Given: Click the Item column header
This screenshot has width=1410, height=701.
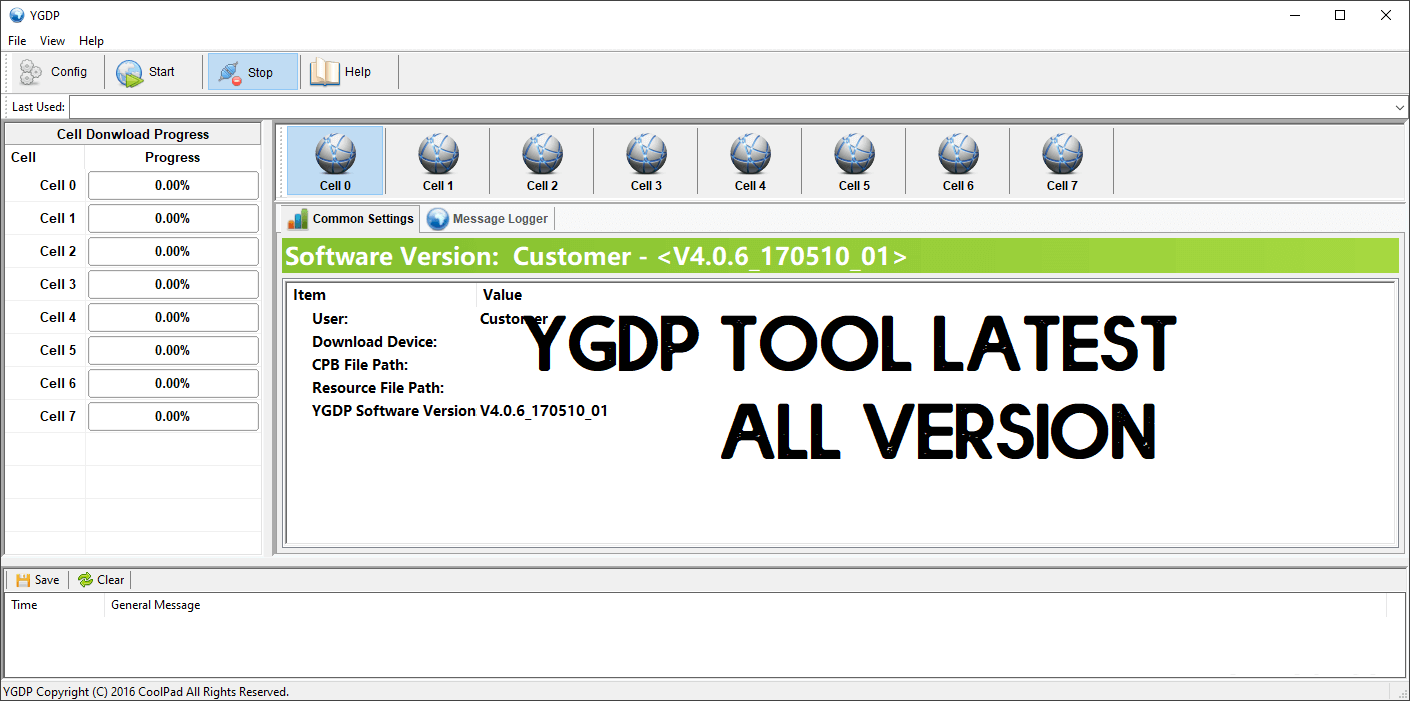Looking at the screenshot, I should tap(383, 295).
